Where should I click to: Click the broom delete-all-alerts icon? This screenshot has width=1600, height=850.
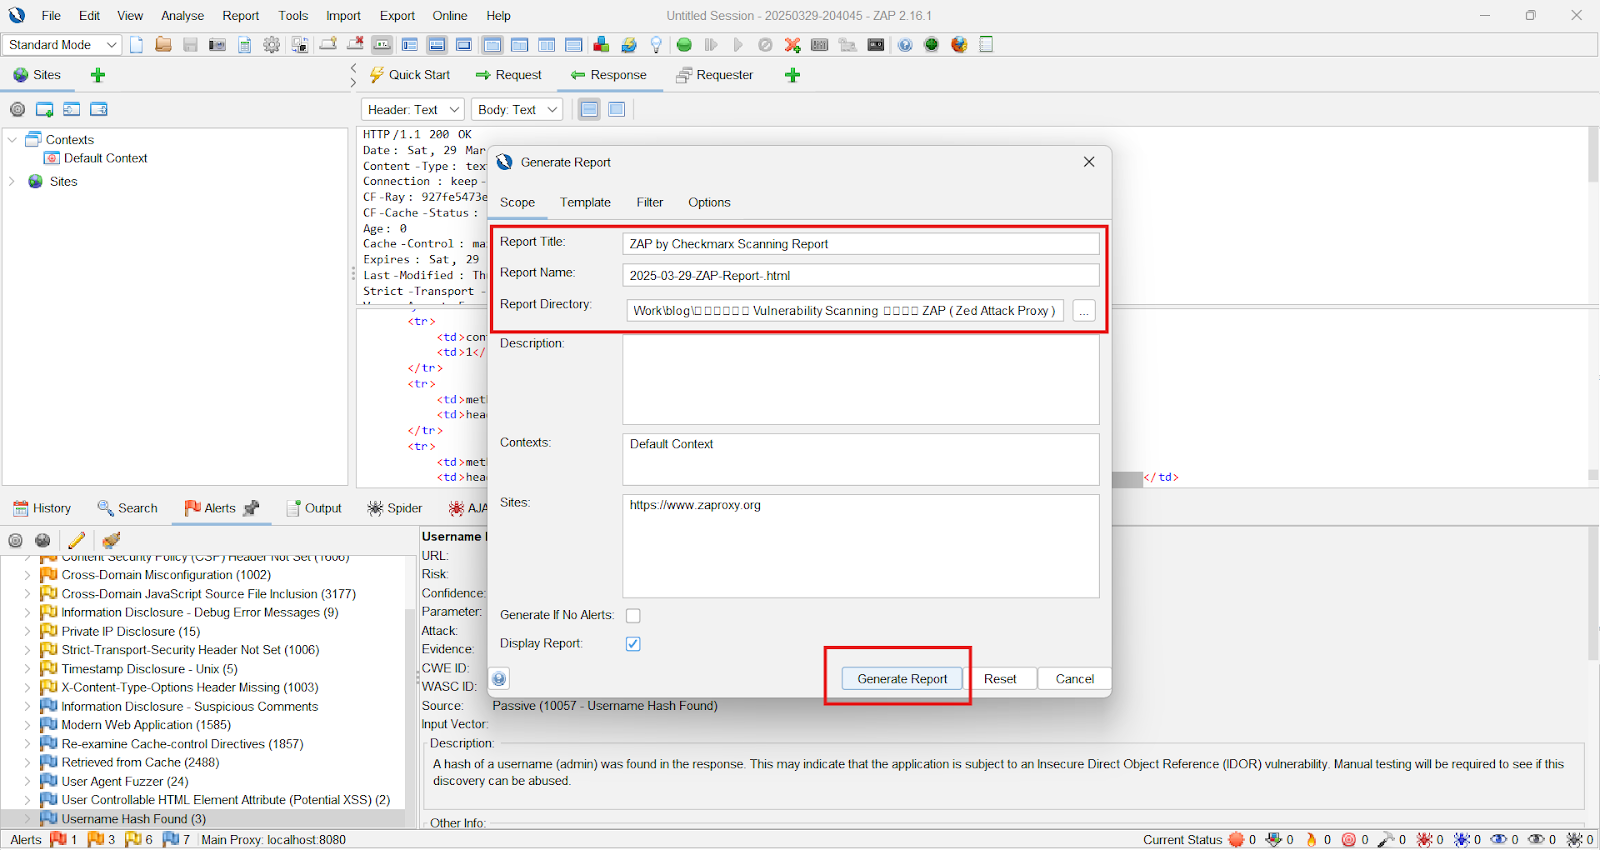(x=111, y=540)
